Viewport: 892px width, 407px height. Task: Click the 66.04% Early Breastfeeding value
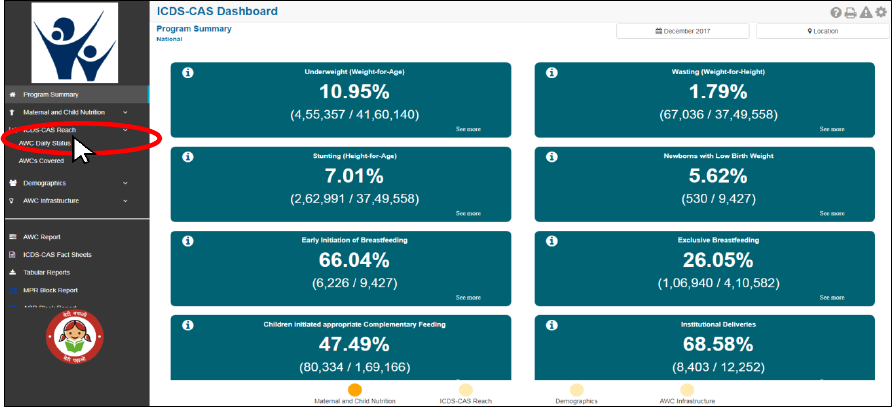[x=354, y=261]
